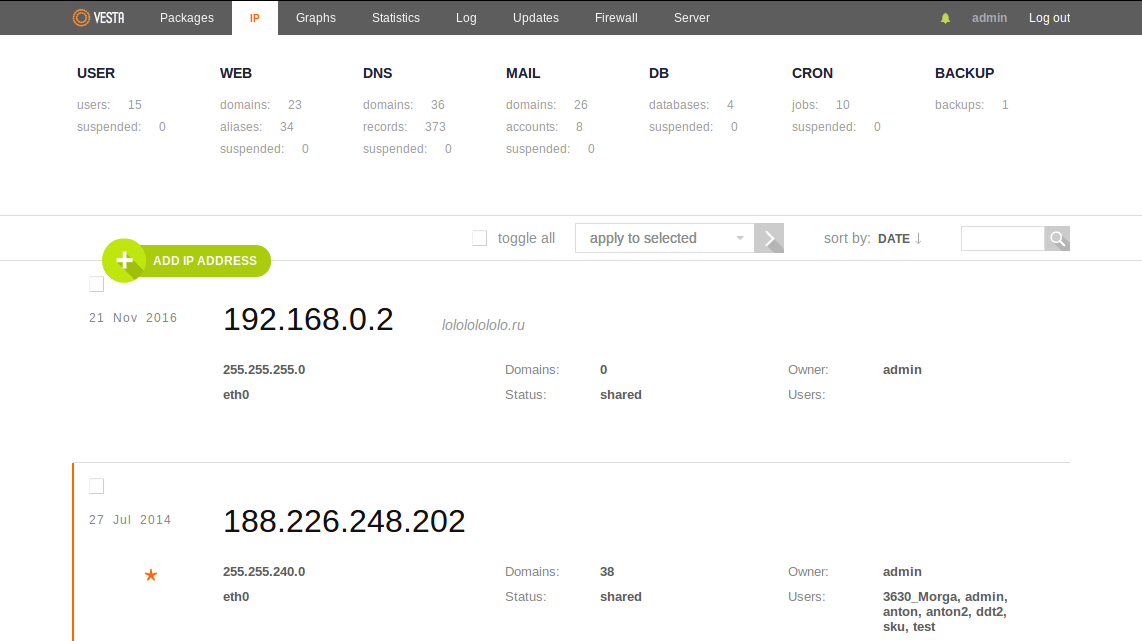The image size is (1142, 641).
Task: Click the ADD IP ADDRESS button
Action: 205,261
